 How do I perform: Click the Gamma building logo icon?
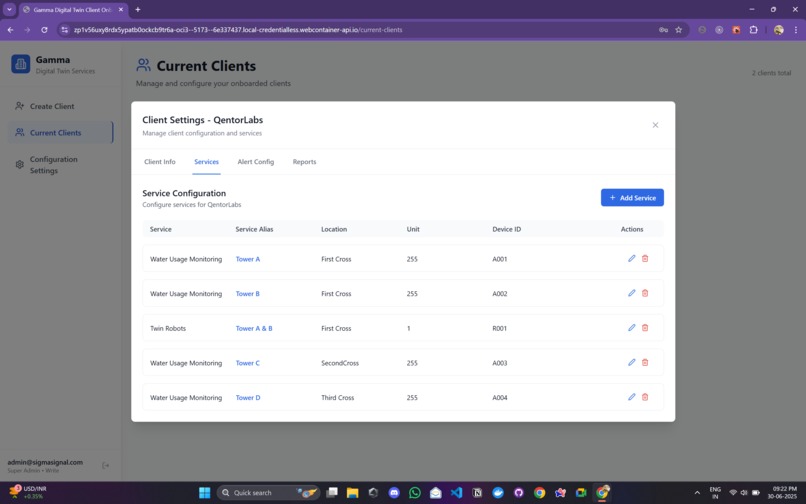coord(21,64)
